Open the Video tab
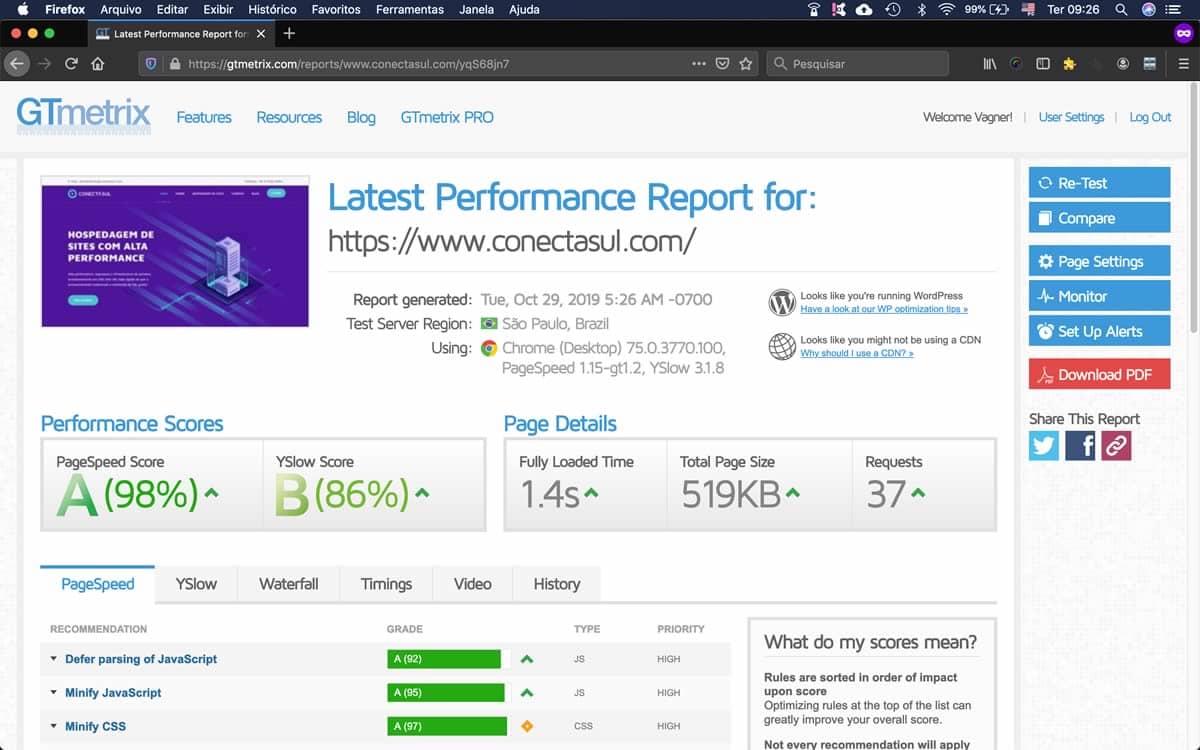The height and width of the screenshot is (750, 1200). 472,584
